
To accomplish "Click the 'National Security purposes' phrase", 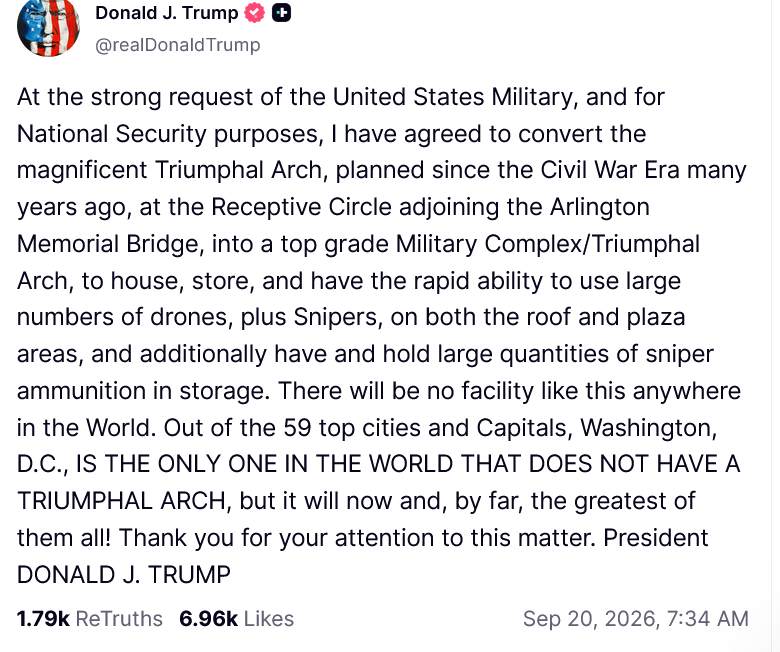I will [170, 134].
